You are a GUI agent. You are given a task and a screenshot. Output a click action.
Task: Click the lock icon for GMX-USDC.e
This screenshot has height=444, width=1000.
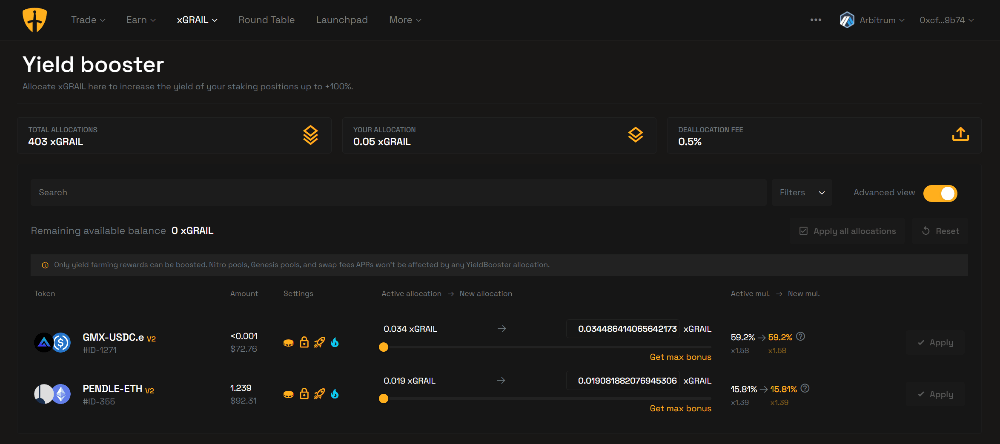[304, 343]
